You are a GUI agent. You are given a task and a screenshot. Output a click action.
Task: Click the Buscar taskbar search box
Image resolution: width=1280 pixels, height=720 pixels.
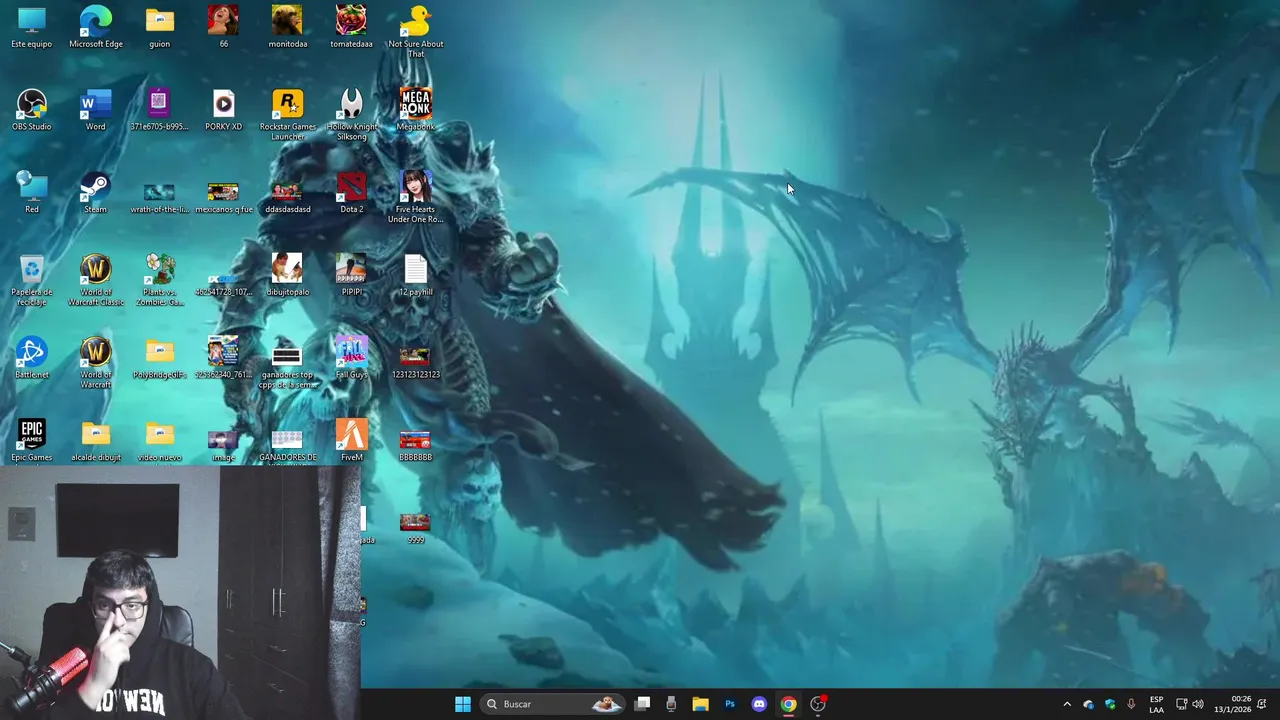pos(552,704)
